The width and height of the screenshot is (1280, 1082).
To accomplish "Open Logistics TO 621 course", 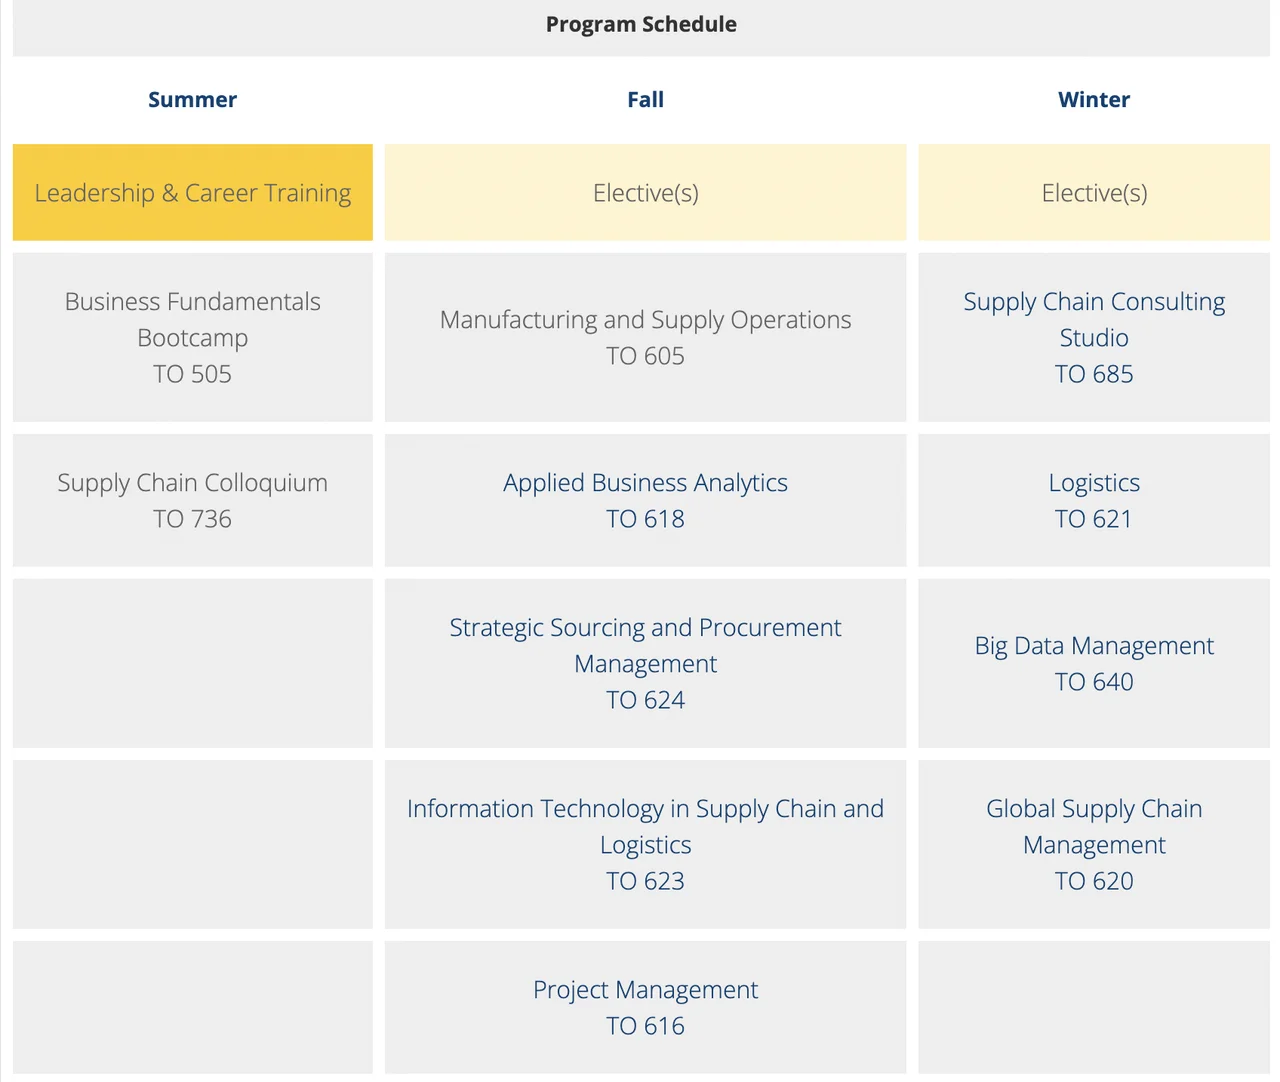I will (x=1094, y=500).
